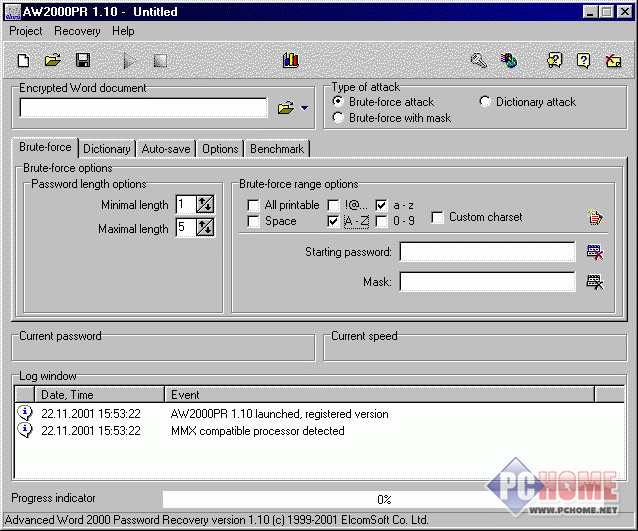Click the colorful globe web icon
This screenshot has width=638, height=531.
click(509, 61)
